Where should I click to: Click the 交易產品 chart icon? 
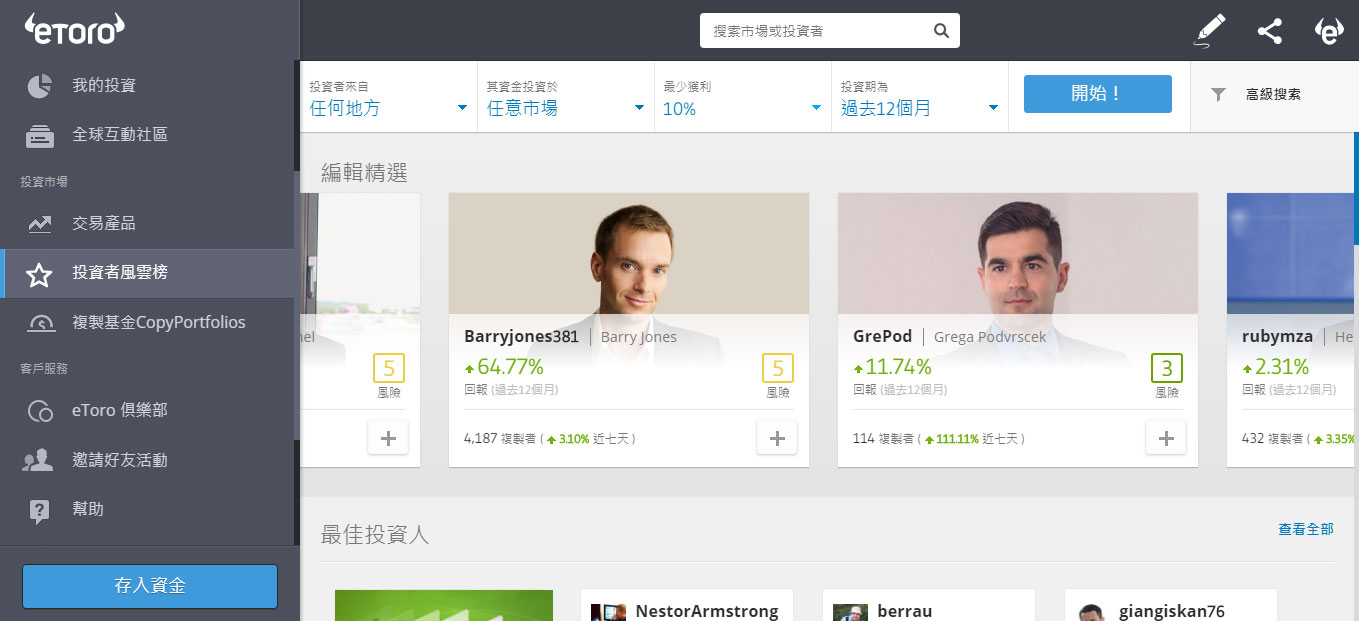[x=39, y=224]
